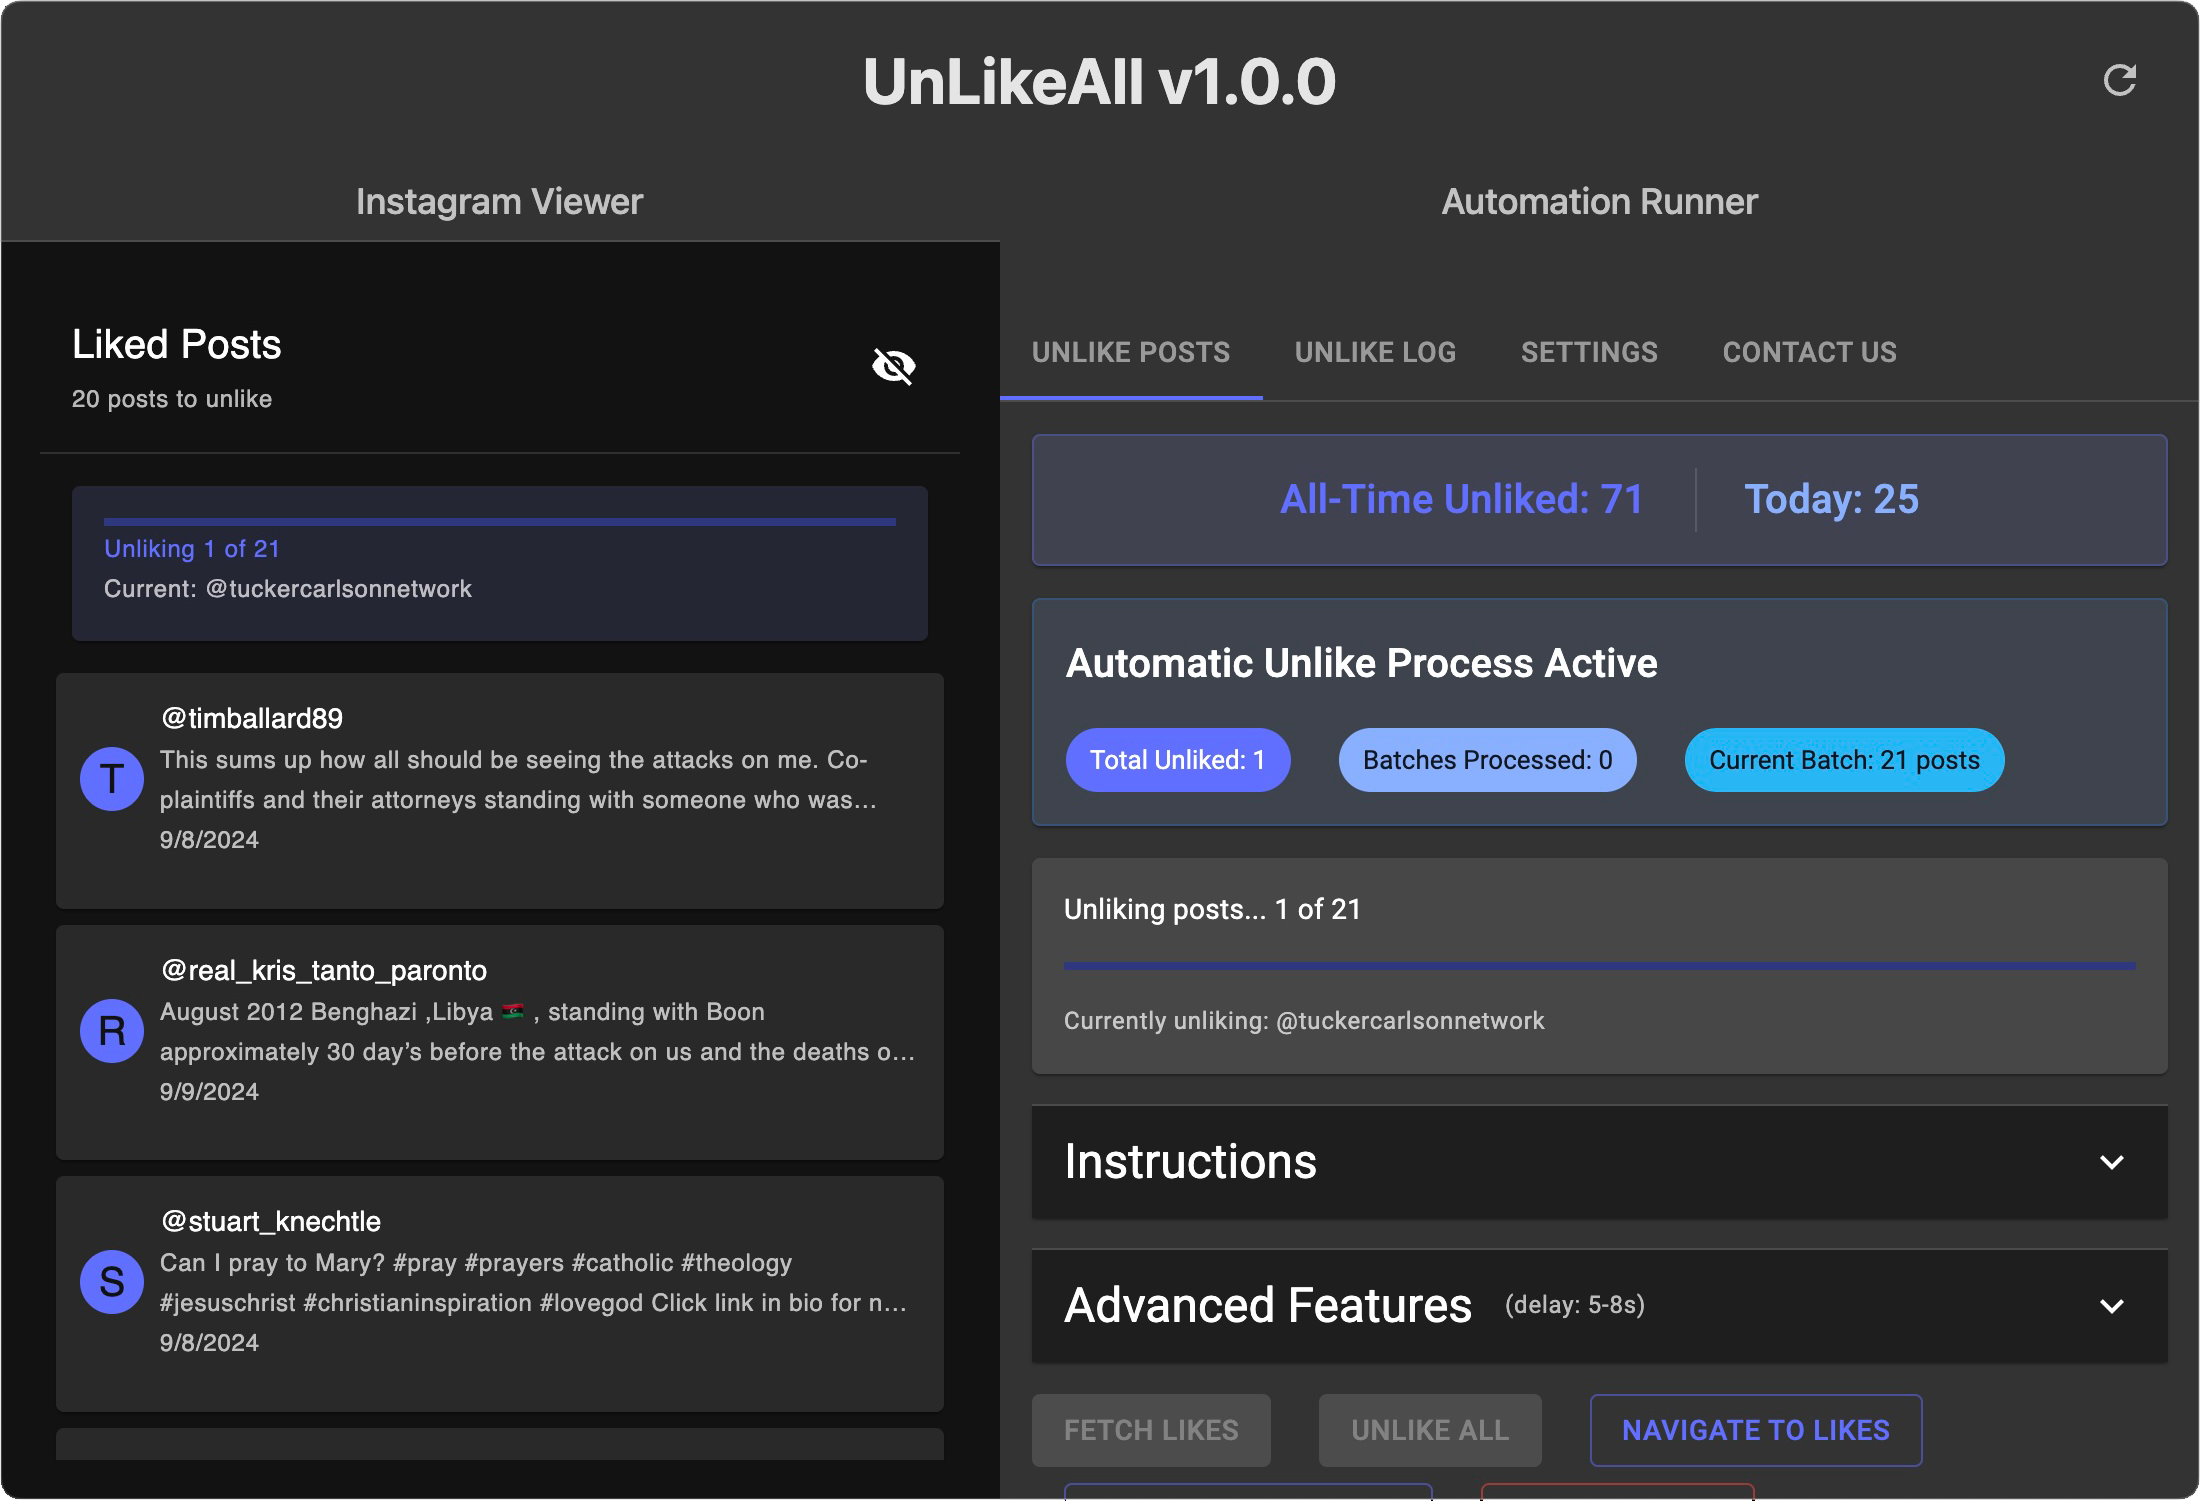Open the @real_kris_tanto_paronto post card
This screenshot has width=2200, height=1502.
pyautogui.click(x=499, y=1042)
